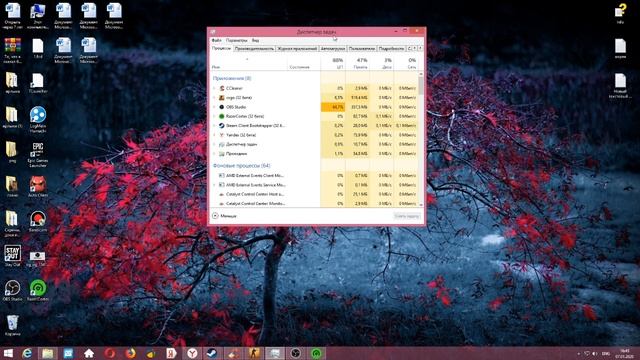640x360 pixels.
Task: Click the white house icon on the taskbar
Action: tap(89, 353)
